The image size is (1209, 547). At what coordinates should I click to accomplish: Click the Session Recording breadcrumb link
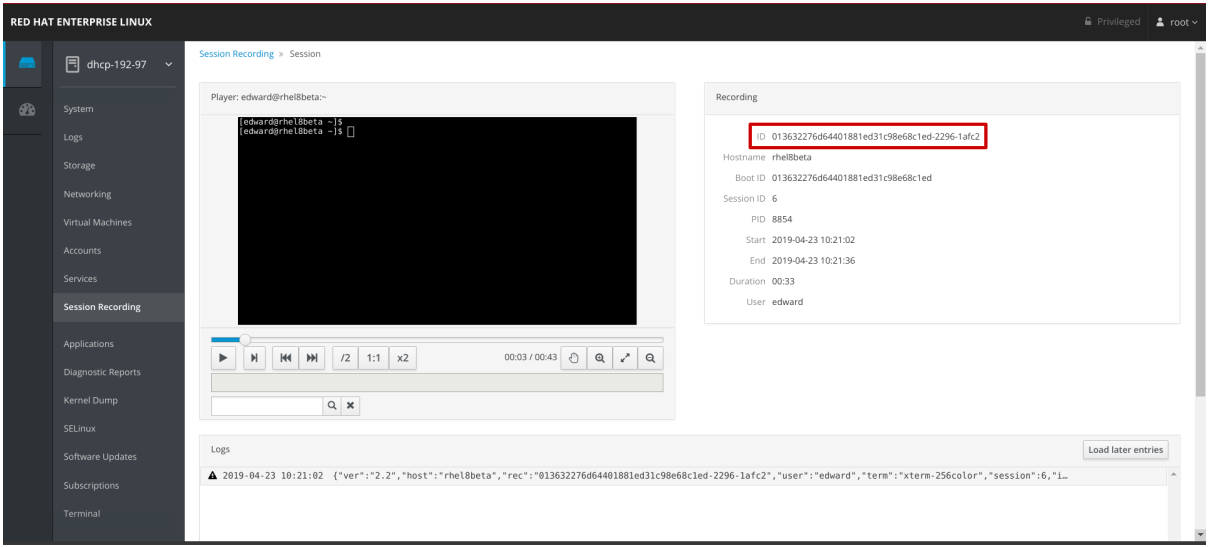coord(236,54)
